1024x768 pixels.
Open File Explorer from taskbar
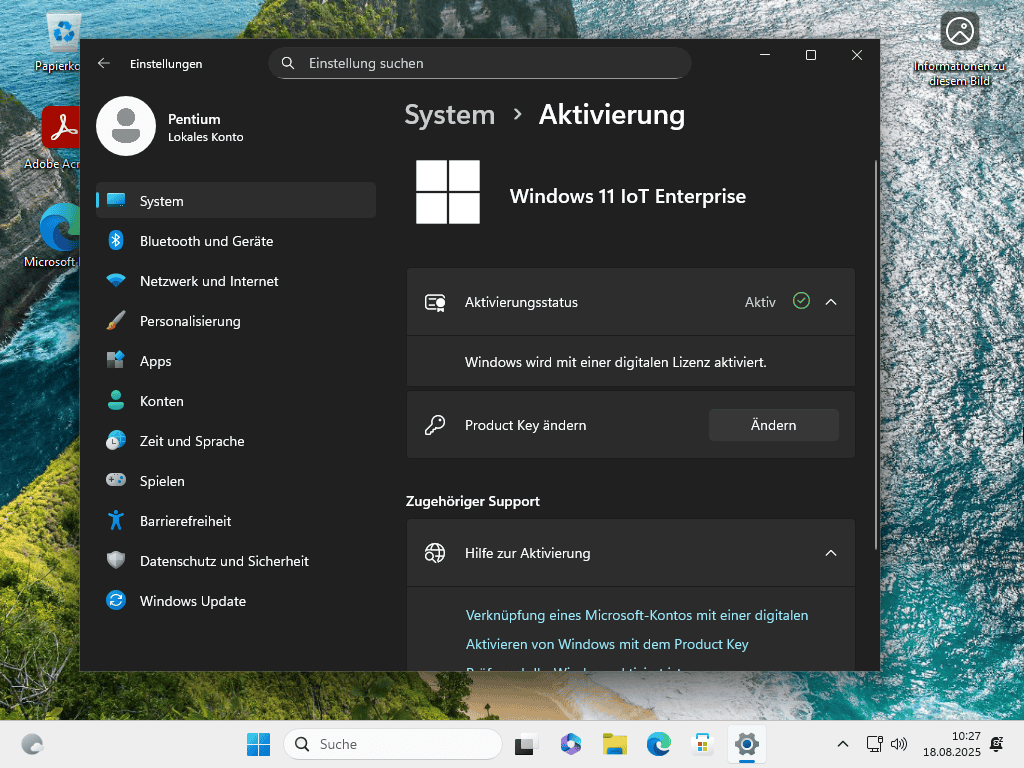click(x=614, y=744)
